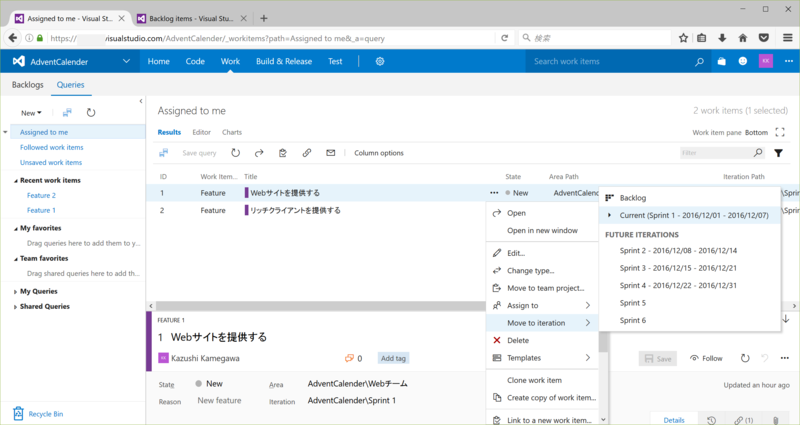Email query results with envelope icon
This screenshot has width=800, height=425.
331,153
